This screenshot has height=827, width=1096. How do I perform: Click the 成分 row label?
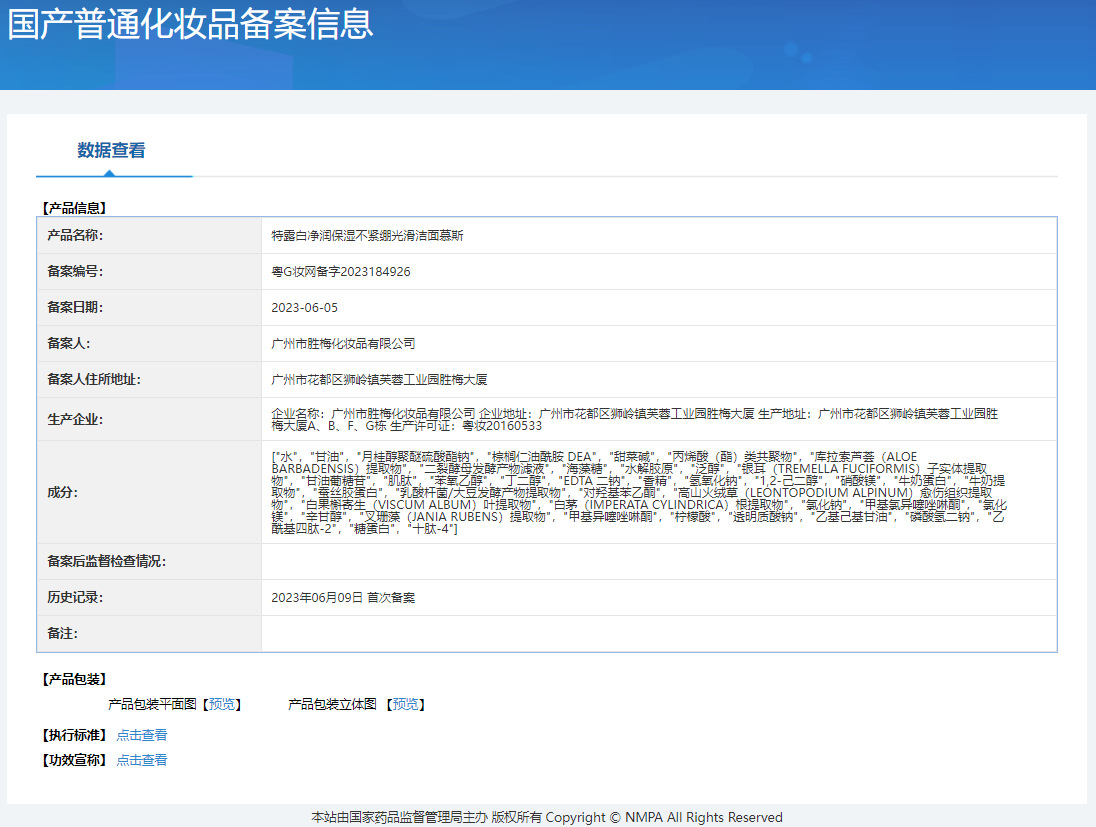(x=62, y=492)
